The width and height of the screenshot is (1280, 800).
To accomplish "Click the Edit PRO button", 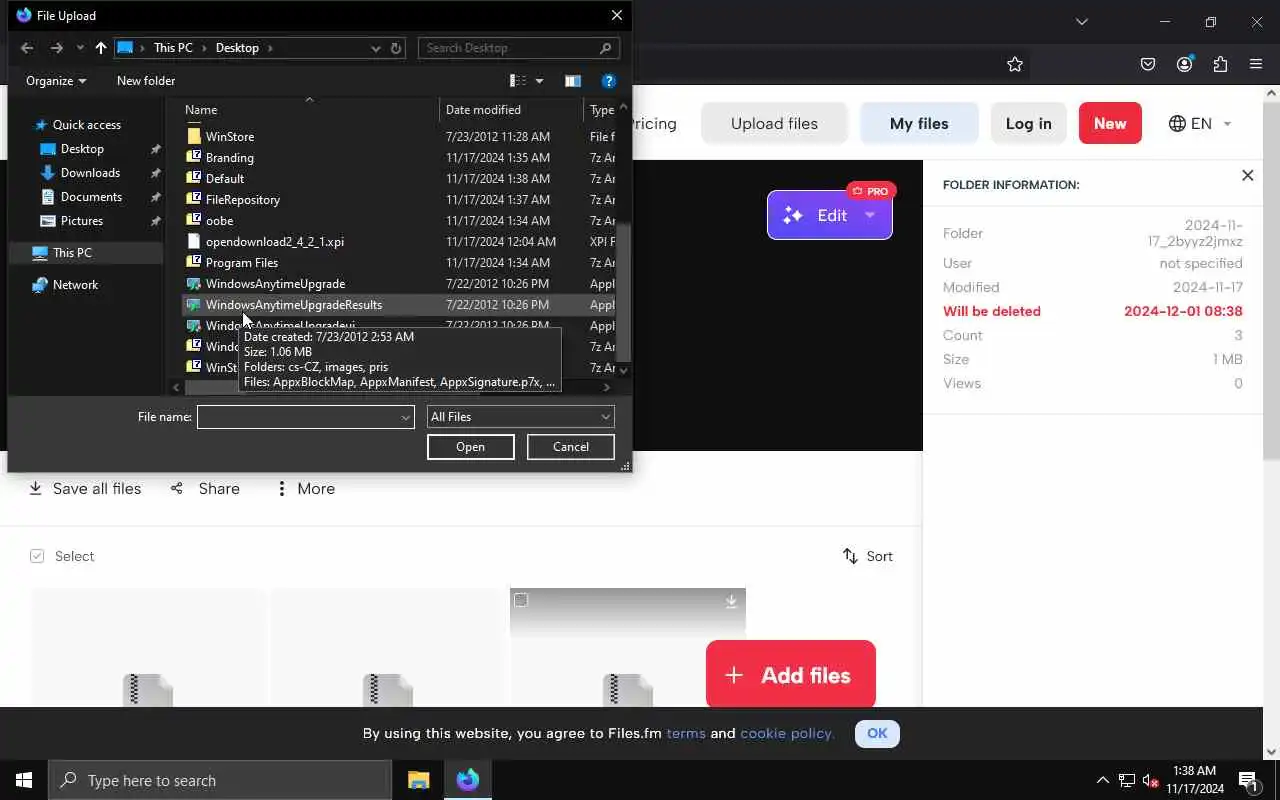I will click(x=829, y=215).
